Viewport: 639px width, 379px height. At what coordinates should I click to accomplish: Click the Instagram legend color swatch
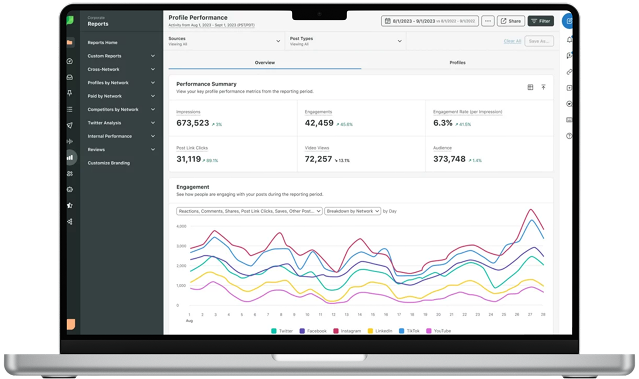pyautogui.click(x=336, y=331)
